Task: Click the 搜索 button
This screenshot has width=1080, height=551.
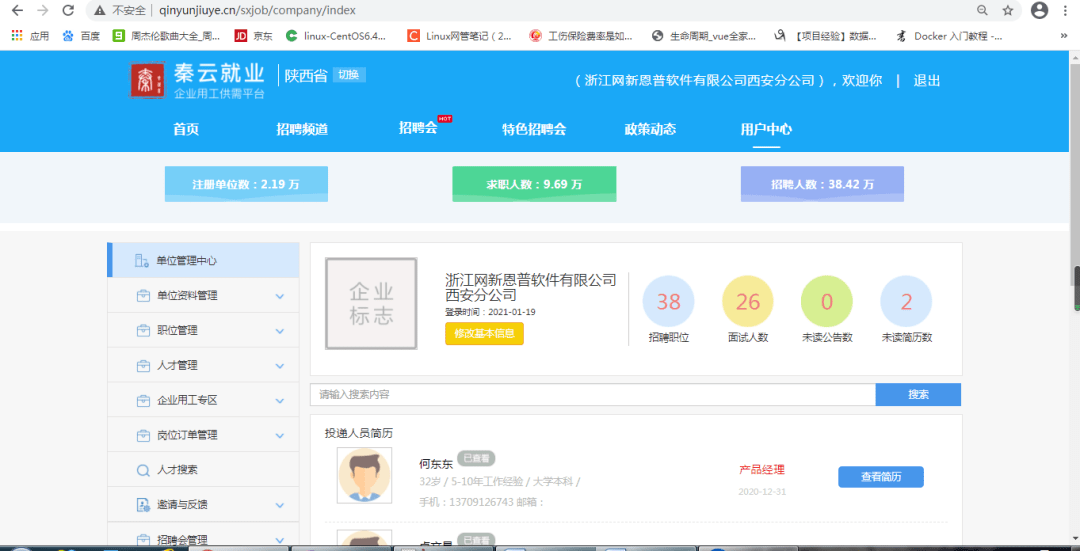Action: [x=918, y=395]
